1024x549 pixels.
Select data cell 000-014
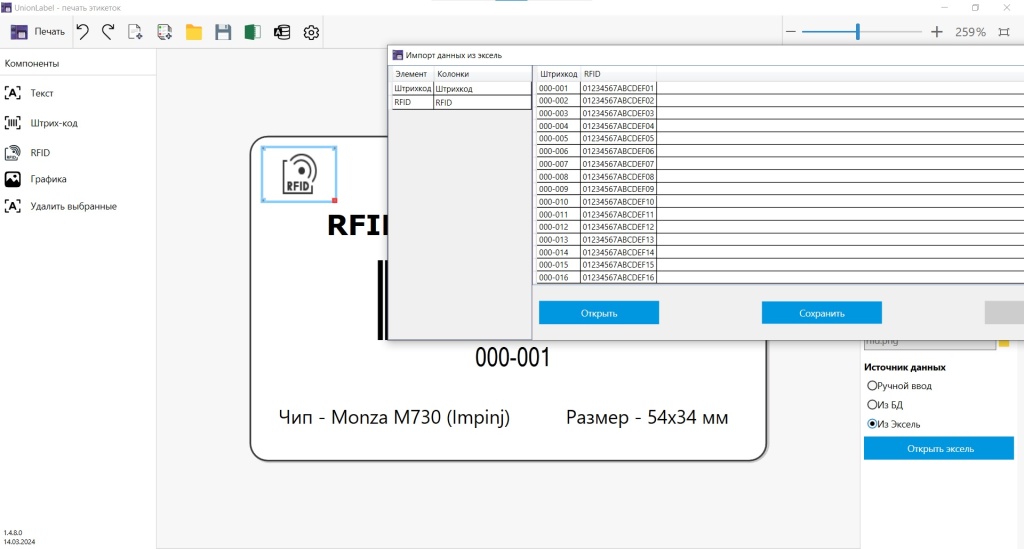point(558,252)
